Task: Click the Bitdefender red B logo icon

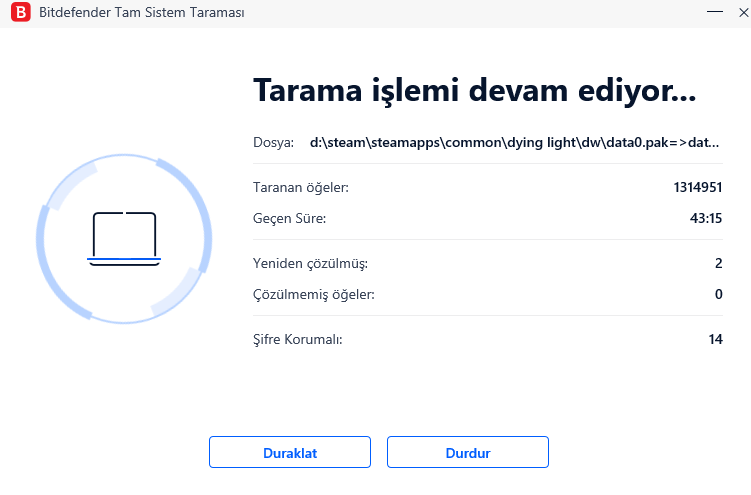Action: coord(21,12)
